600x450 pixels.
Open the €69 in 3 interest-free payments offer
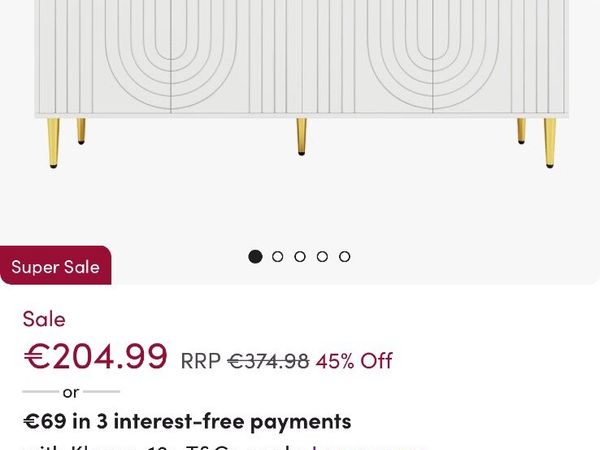187,421
